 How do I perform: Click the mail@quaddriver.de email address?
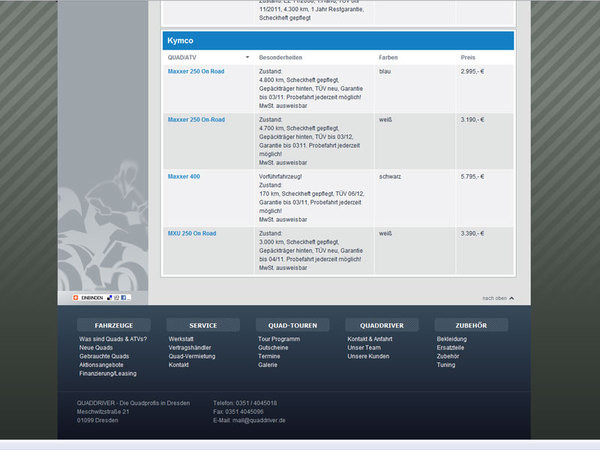pos(259,420)
